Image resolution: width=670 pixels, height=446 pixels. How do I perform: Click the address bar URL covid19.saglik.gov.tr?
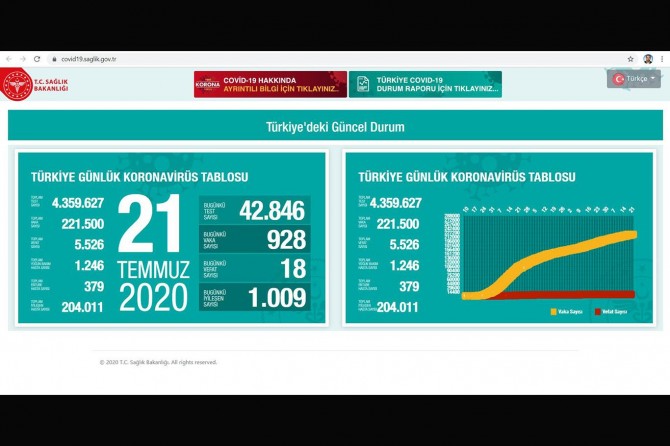(x=88, y=59)
